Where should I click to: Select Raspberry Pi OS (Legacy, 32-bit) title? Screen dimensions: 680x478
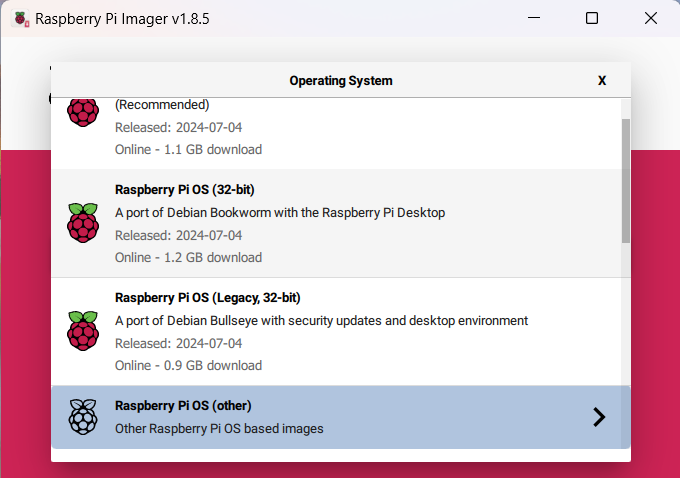coord(208,298)
